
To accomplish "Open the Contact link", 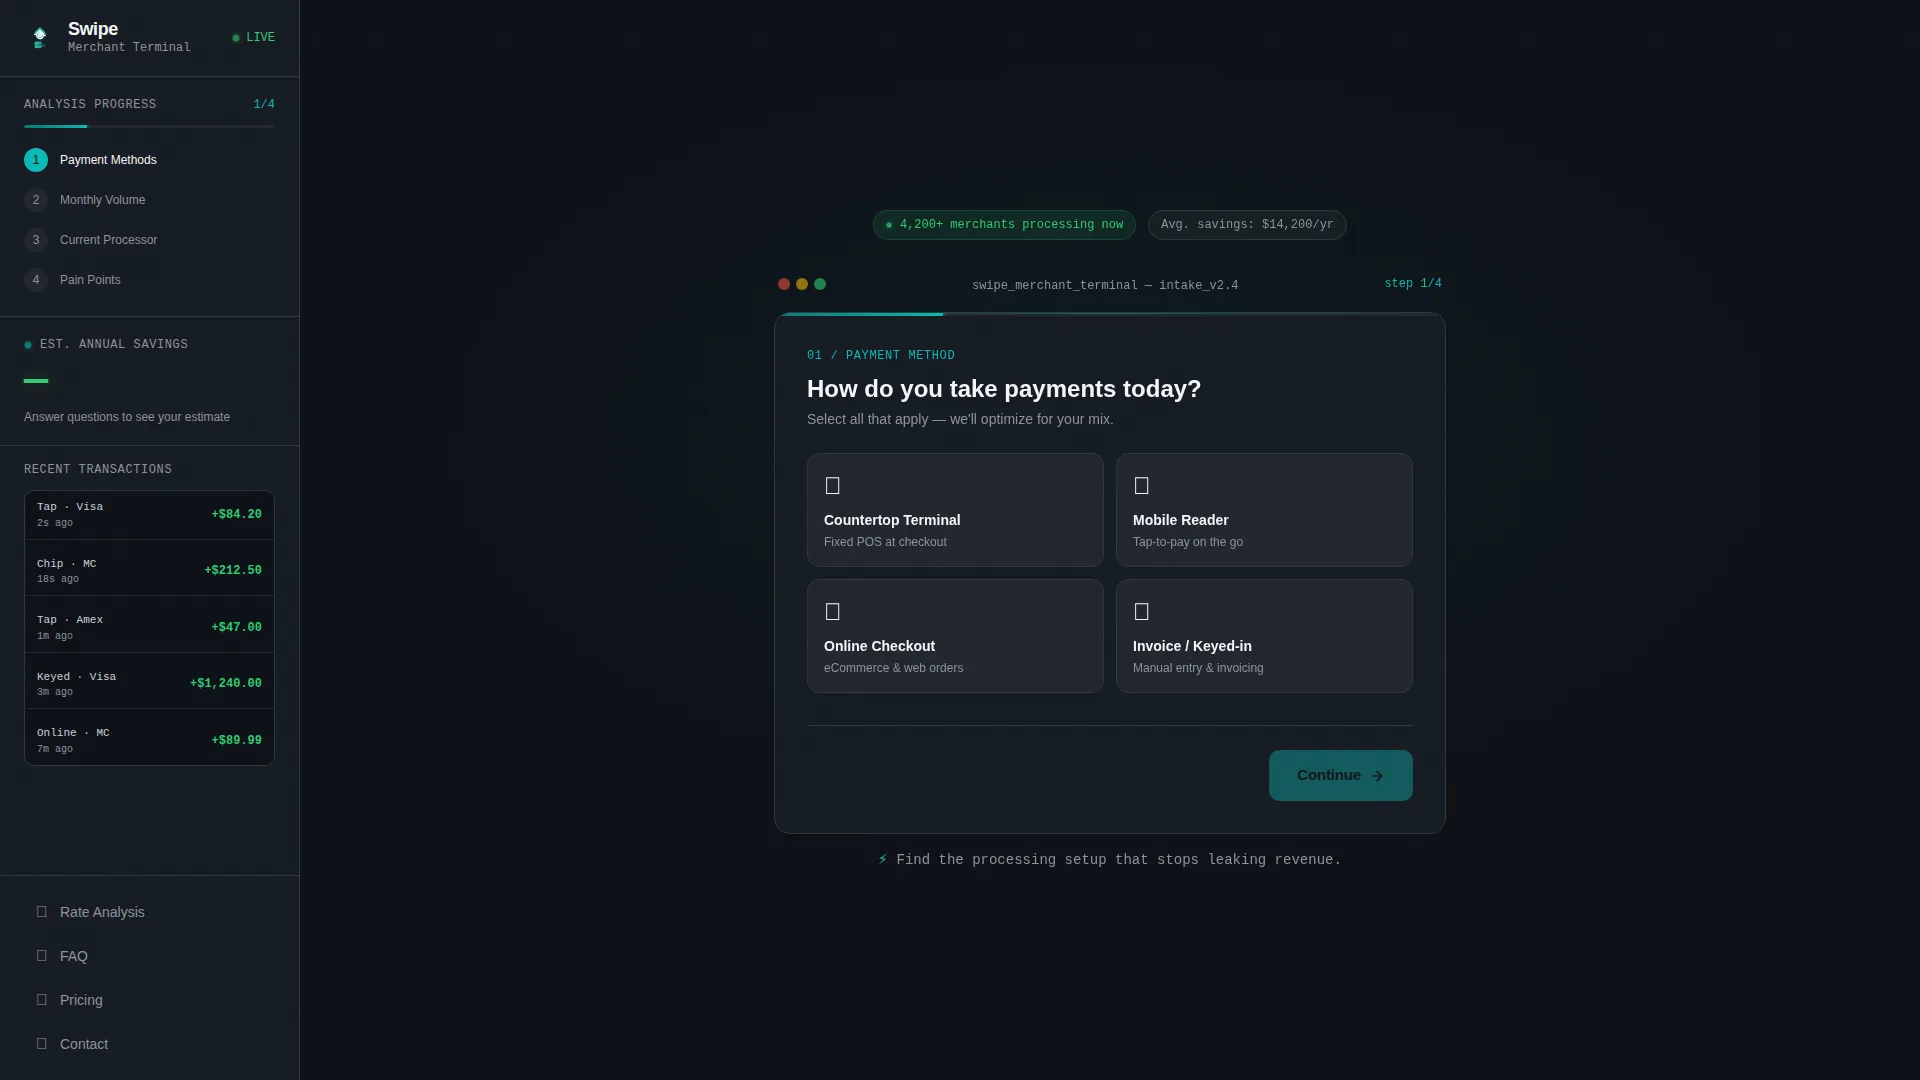I will click(149, 1044).
